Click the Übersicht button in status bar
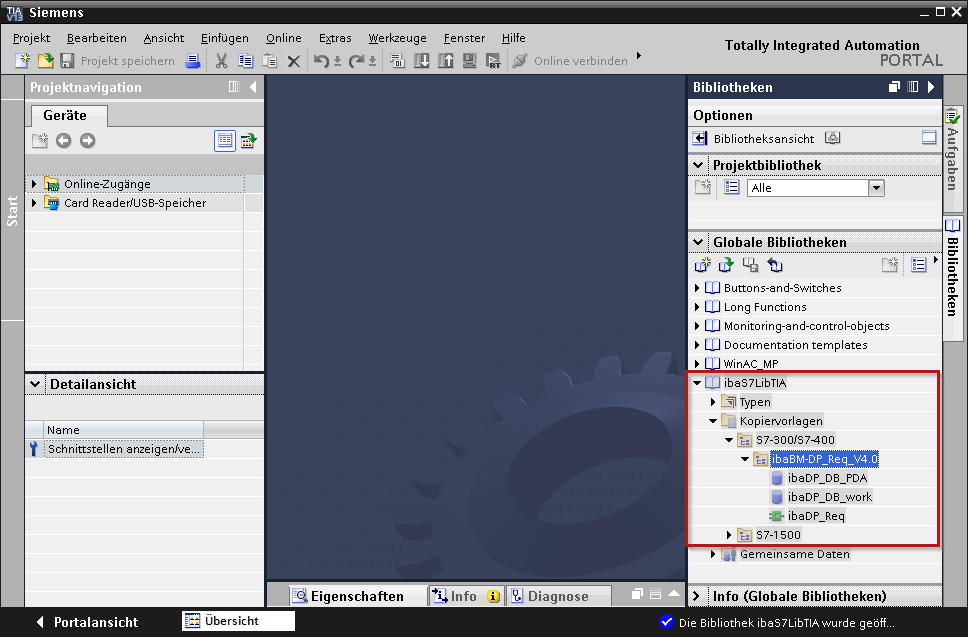Screen dimensions: 968x637 click(x=238, y=621)
